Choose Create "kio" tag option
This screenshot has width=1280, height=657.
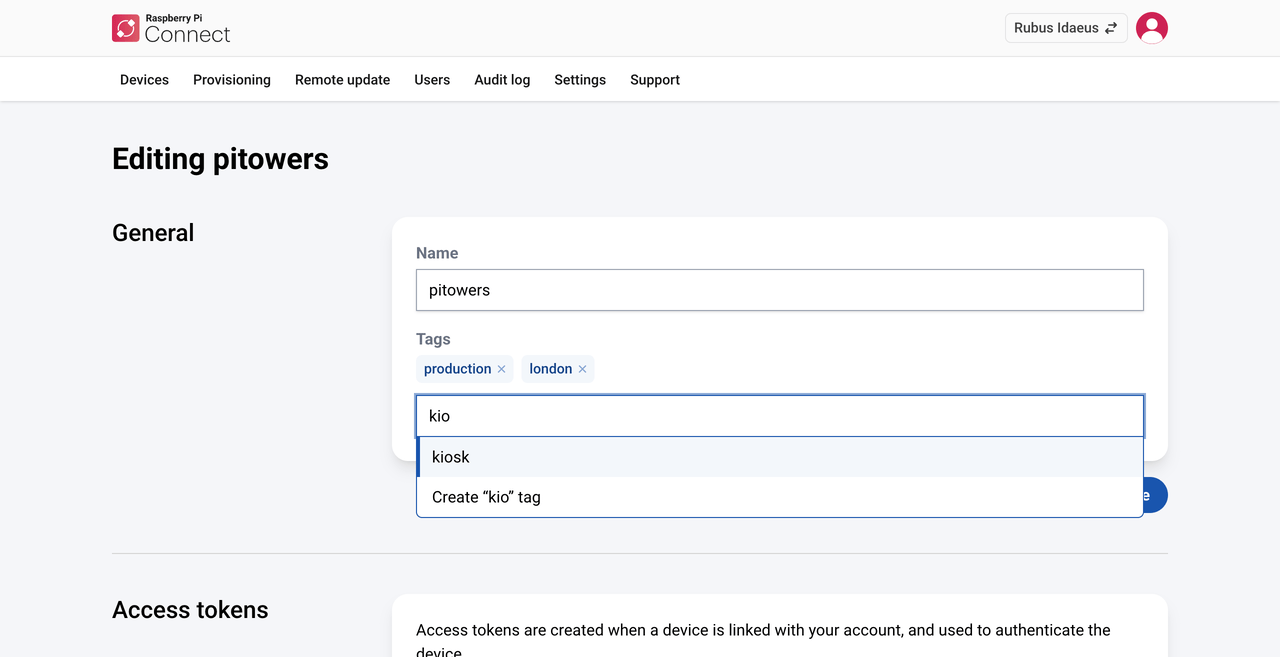pos(780,497)
